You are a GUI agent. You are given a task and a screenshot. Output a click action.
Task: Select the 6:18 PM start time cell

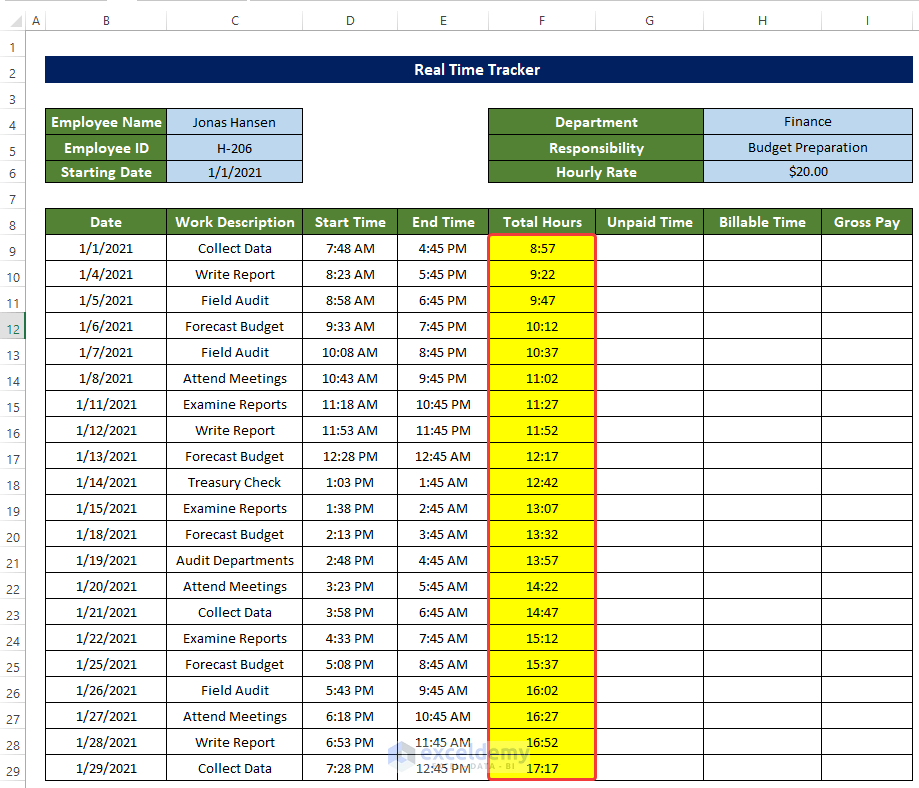350,716
